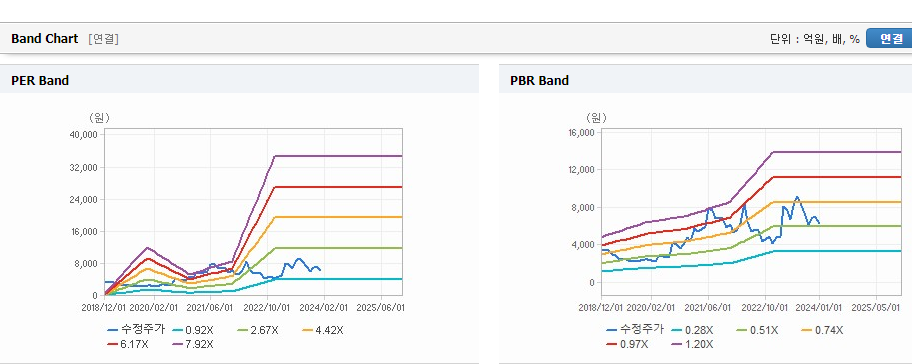The height and width of the screenshot is (364, 912).
Task: Select the 0.97X red legend entry
Action: [x=627, y=344]
